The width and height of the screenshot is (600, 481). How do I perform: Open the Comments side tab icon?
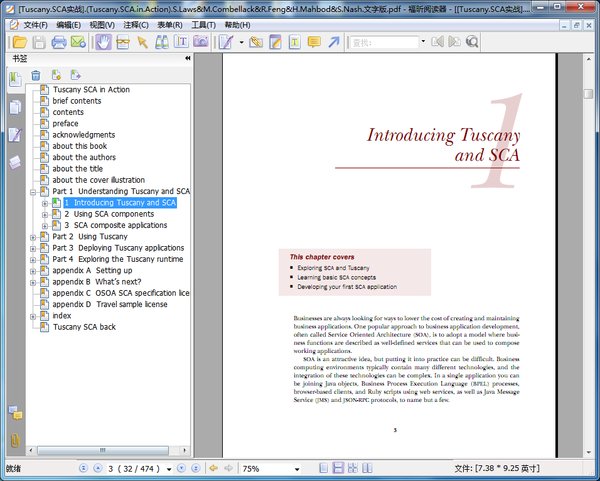(16, 413)
